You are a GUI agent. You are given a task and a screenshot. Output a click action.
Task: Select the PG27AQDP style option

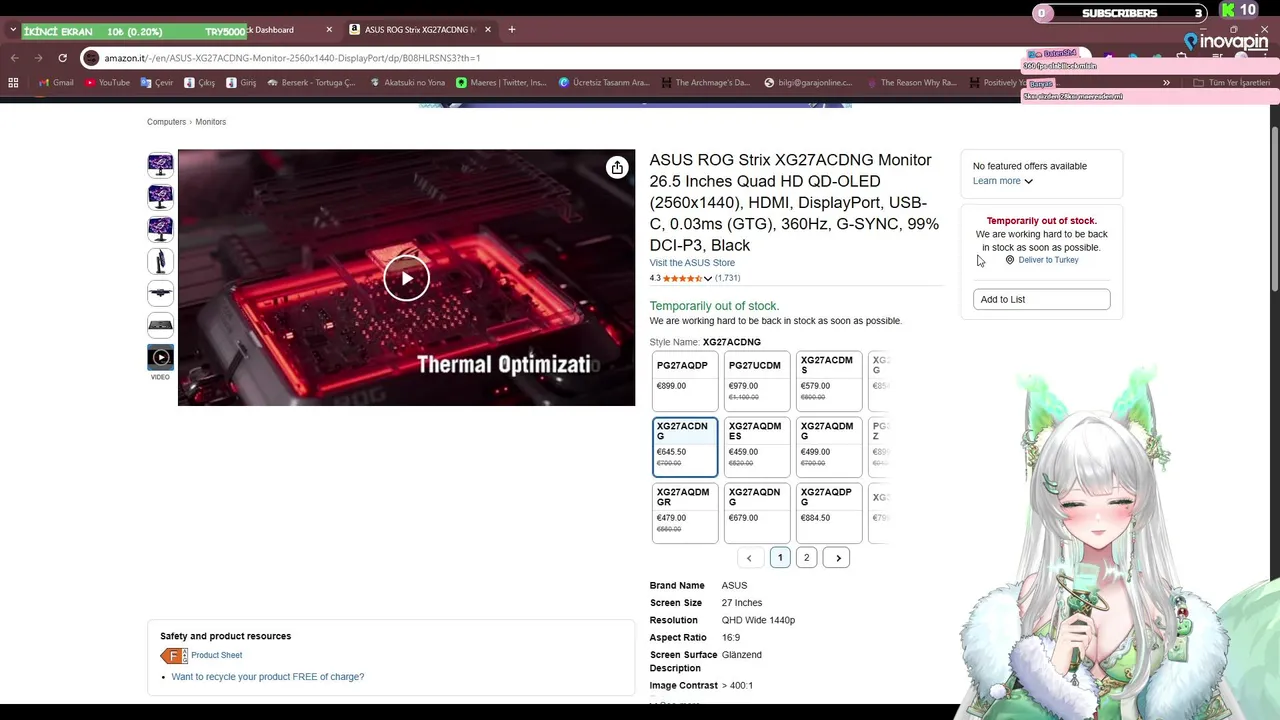(685, 381)
